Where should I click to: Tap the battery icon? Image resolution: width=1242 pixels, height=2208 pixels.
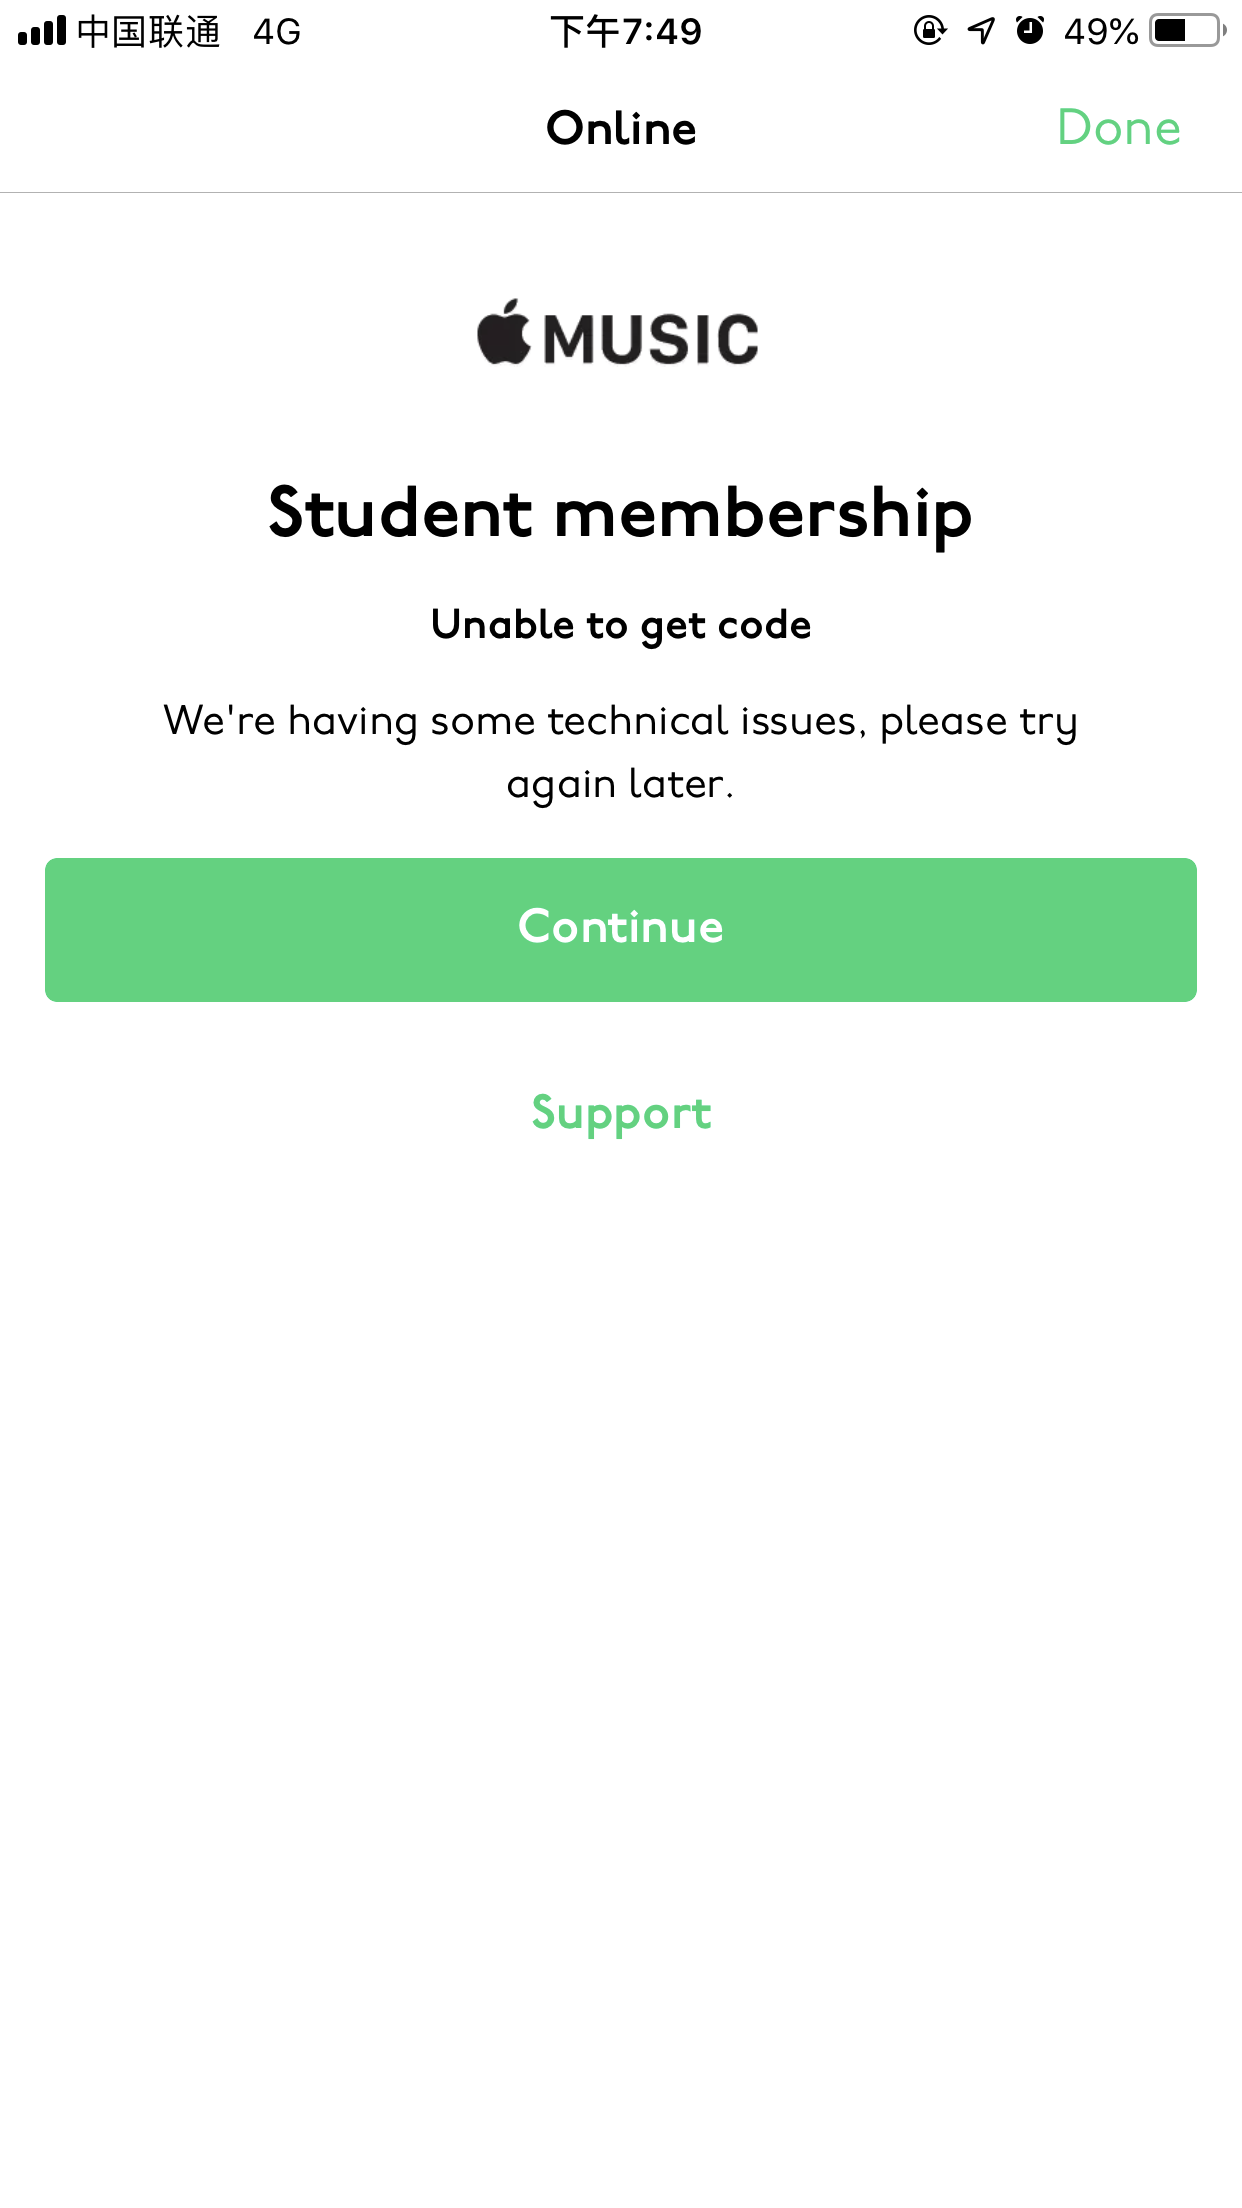pos(1187,31)
